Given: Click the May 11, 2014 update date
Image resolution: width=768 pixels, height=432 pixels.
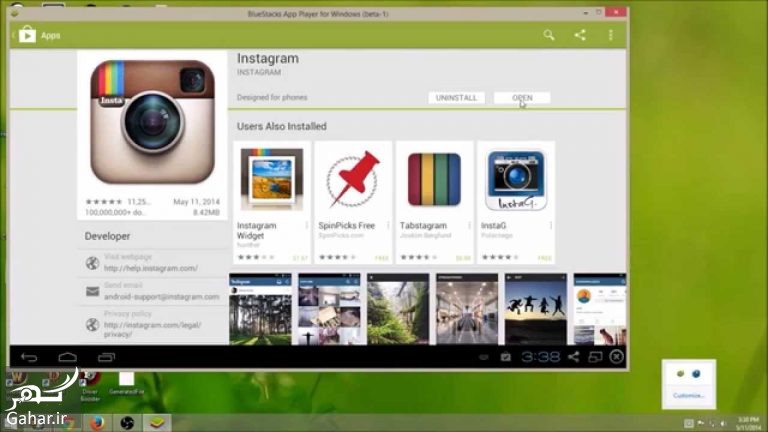Looking at the screenshot, I should (x=196, y=202).
